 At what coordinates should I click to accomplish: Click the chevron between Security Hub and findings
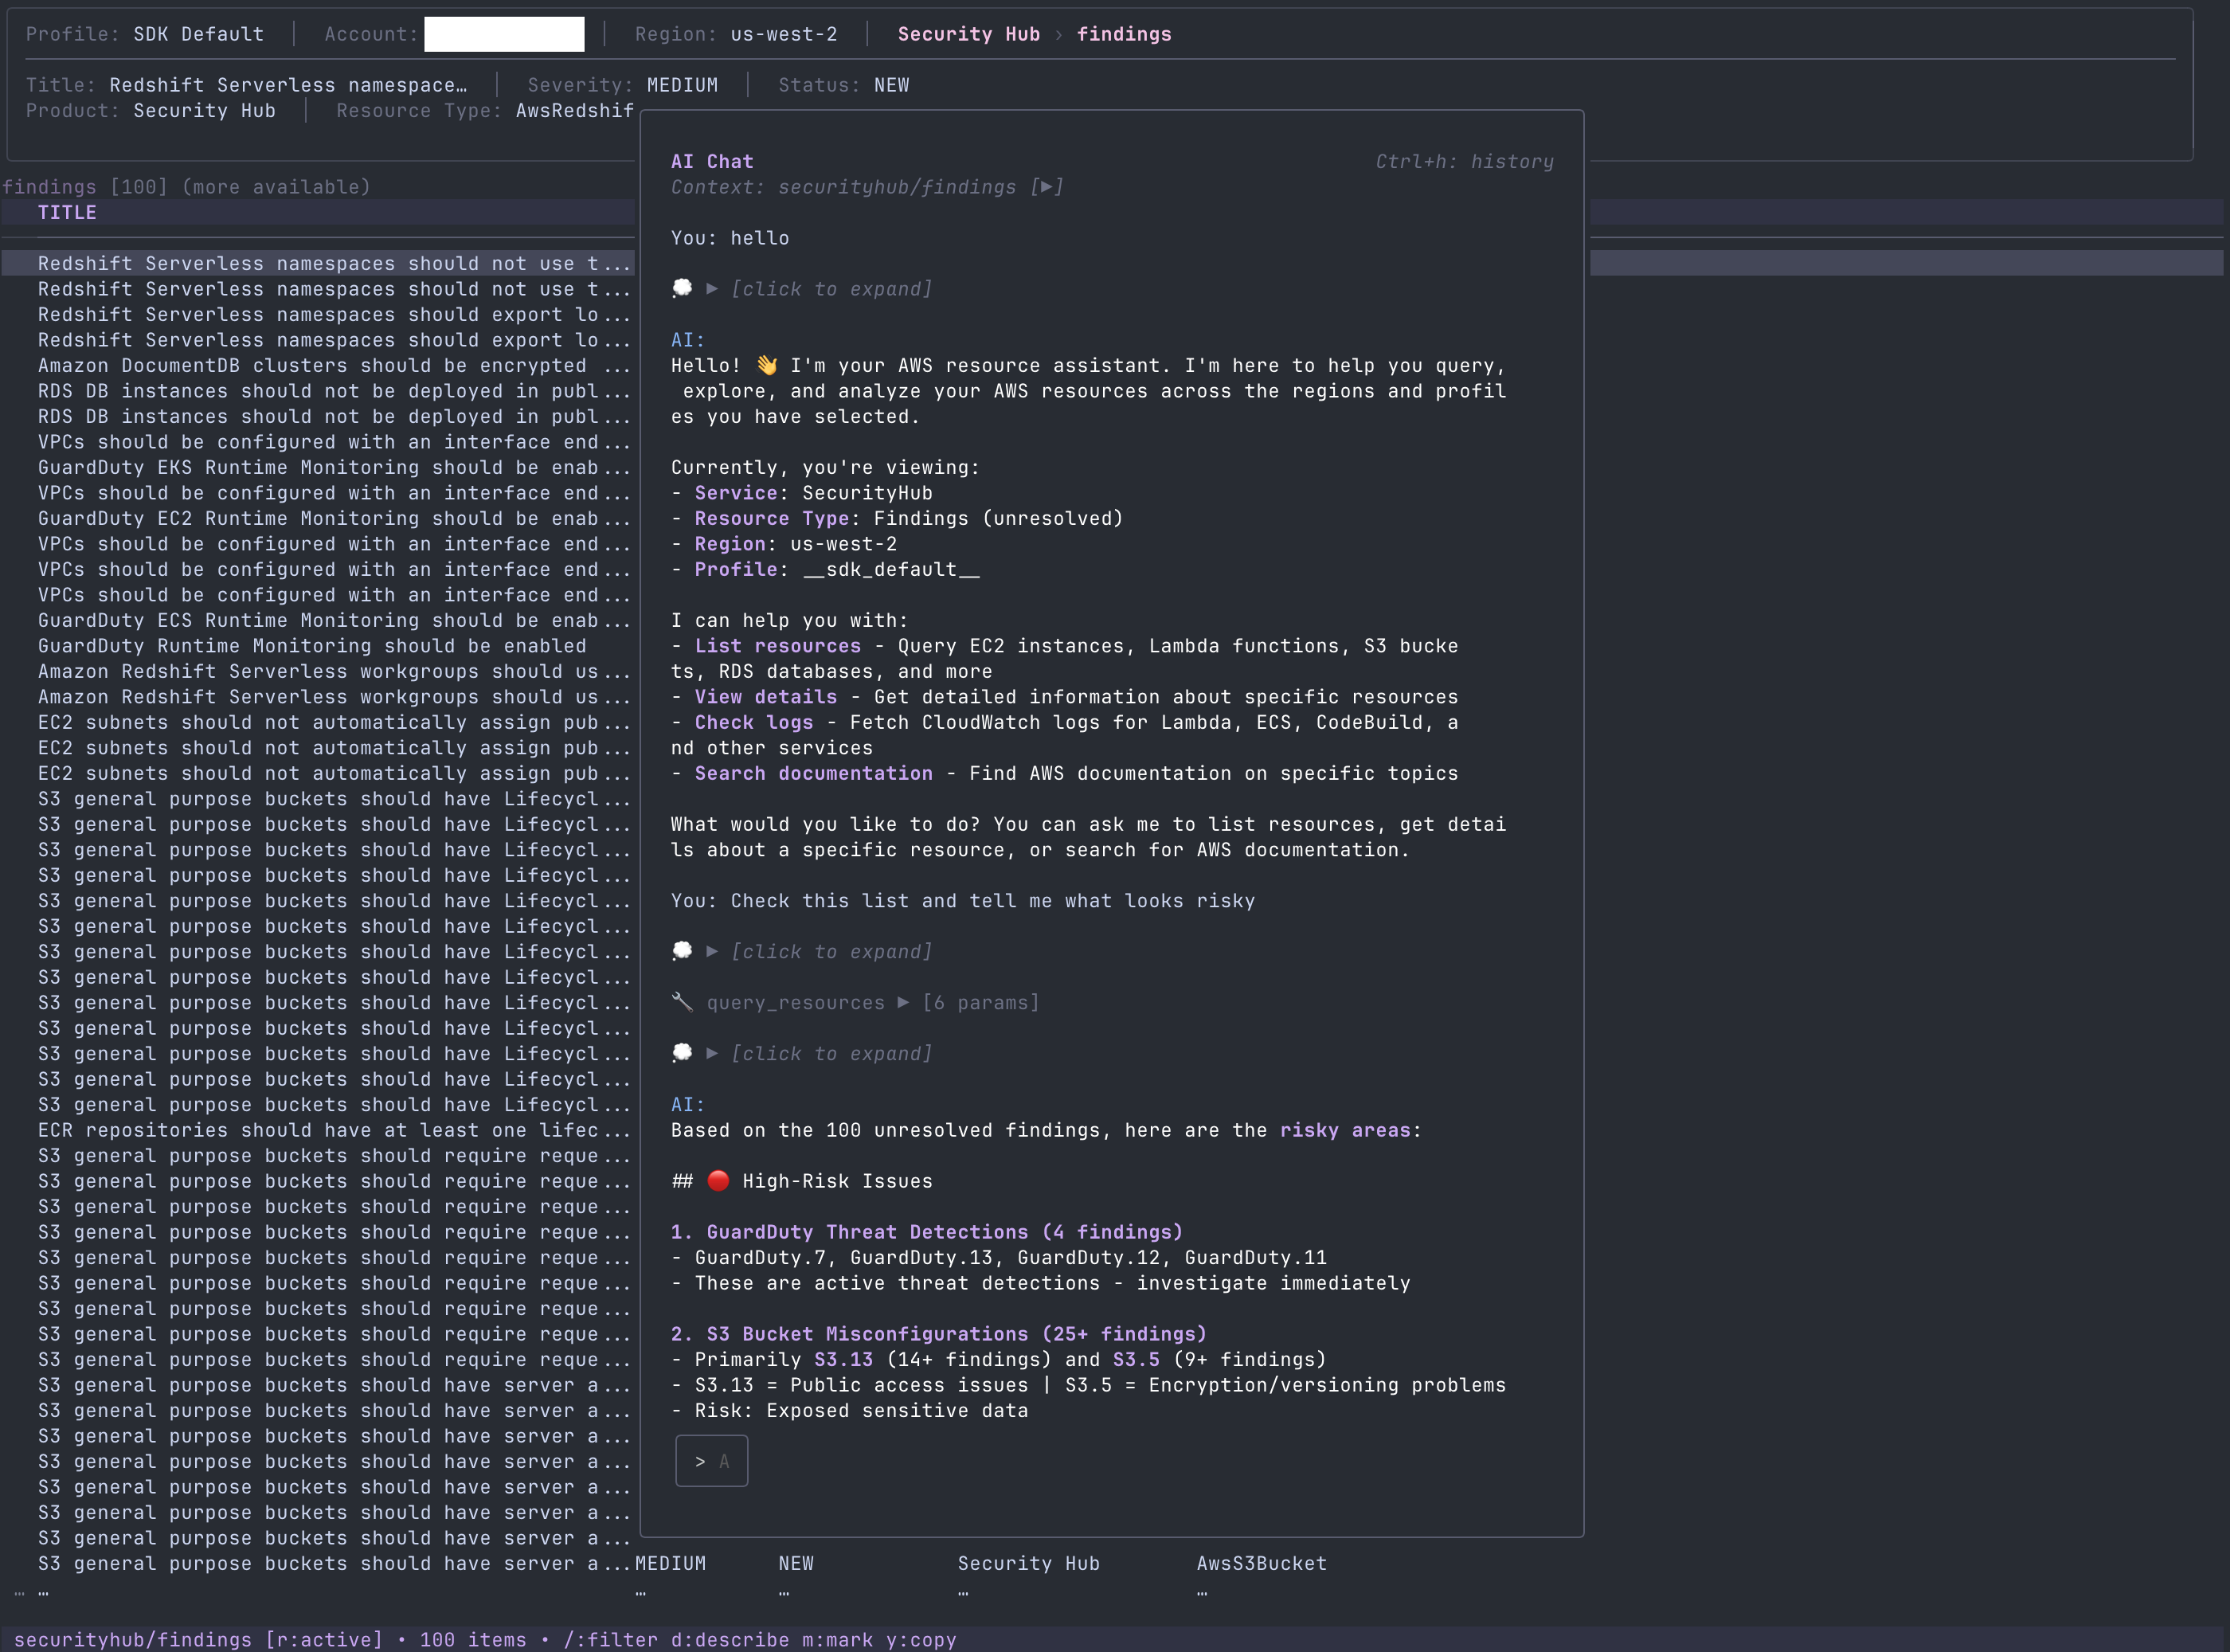pos(1059,34)
